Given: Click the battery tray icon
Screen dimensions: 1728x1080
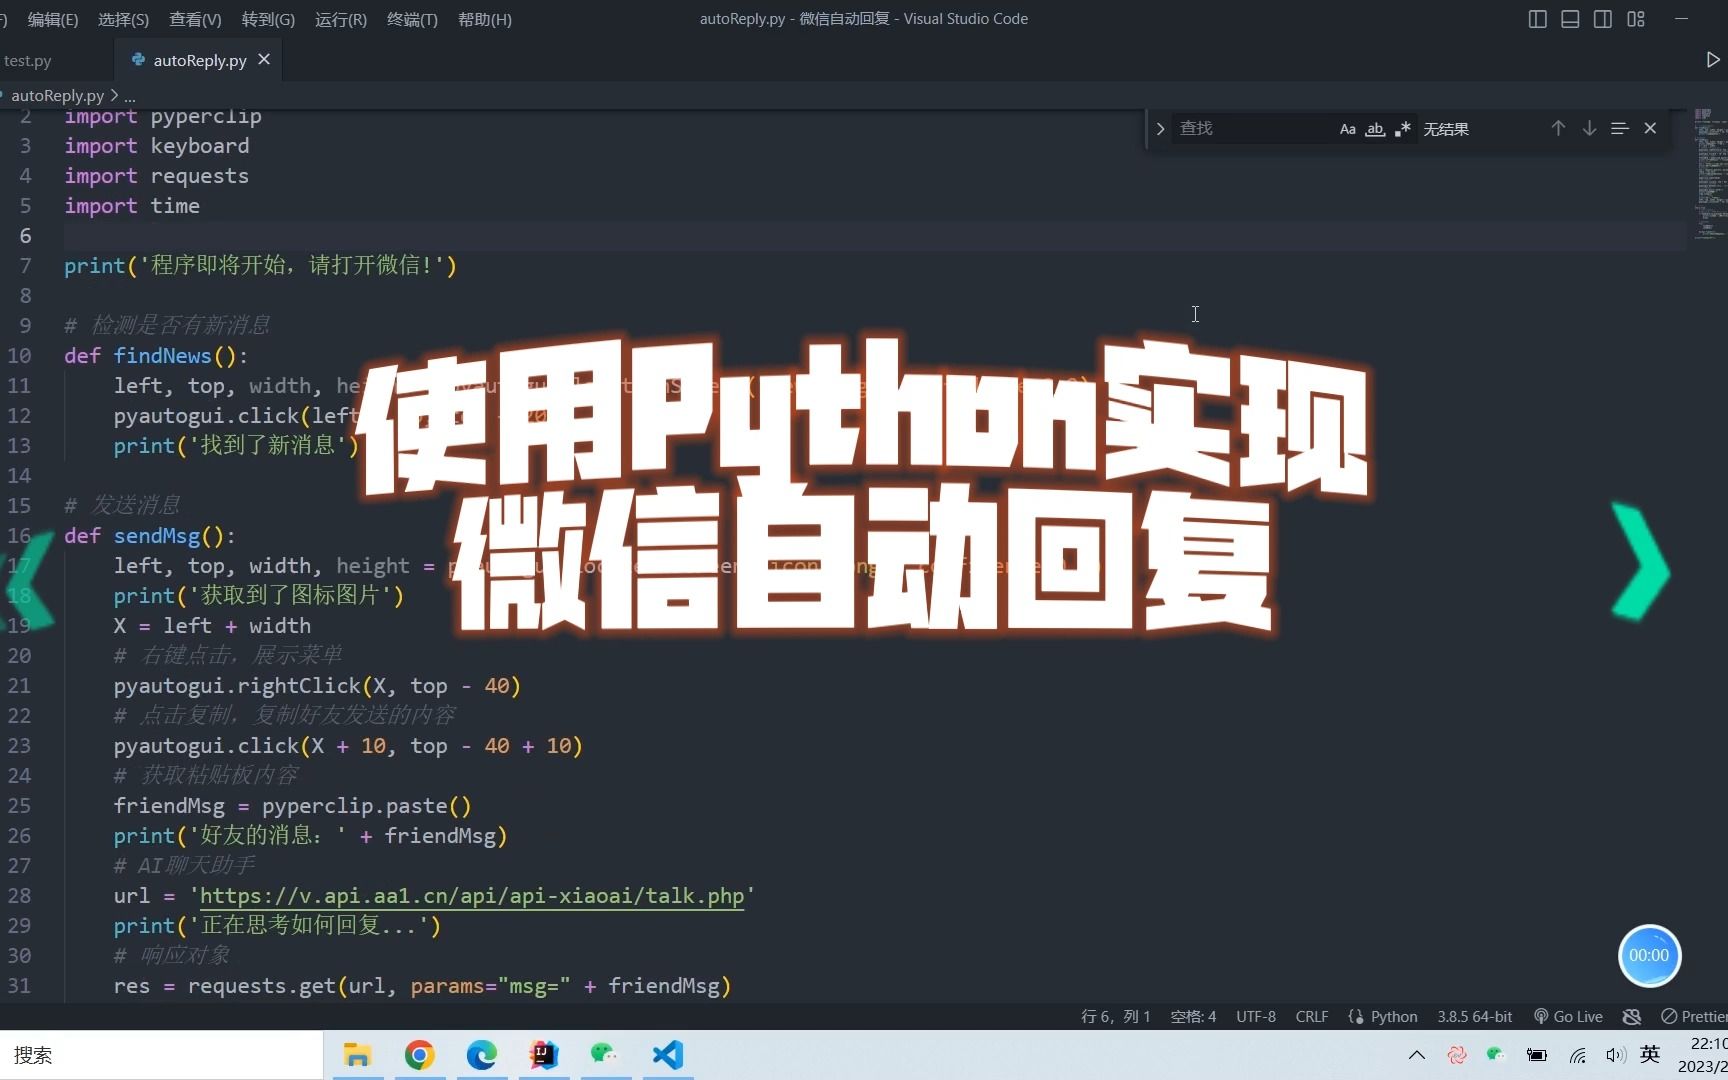Looking at the screenshot, I should [1537, 1055].
